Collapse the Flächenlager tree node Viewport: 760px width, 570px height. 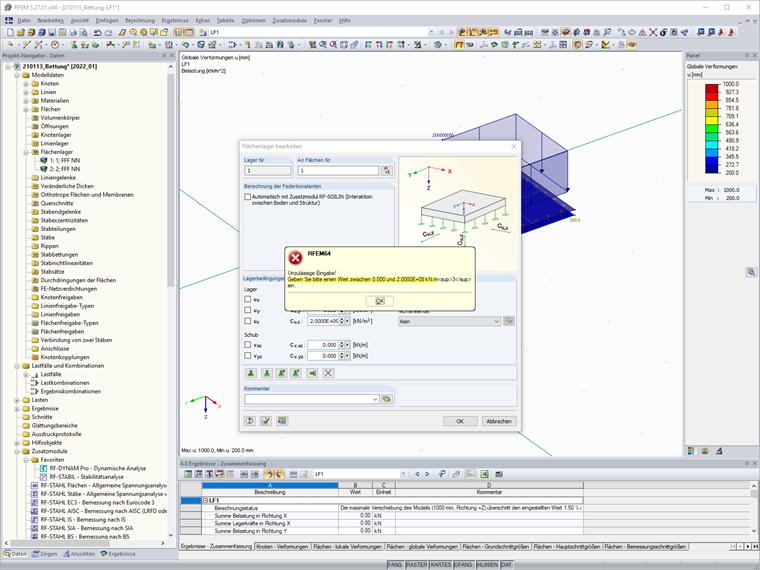pyautogui.click(x=26, y=152)
